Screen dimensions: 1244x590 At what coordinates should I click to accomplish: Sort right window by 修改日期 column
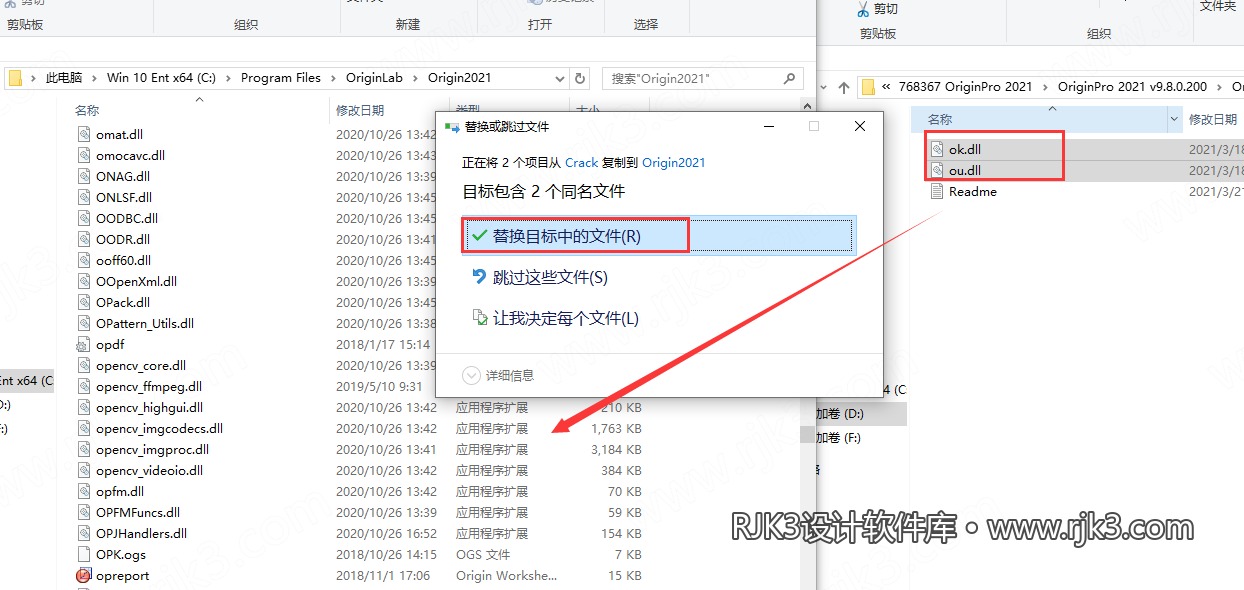(x=1213, y=119)
